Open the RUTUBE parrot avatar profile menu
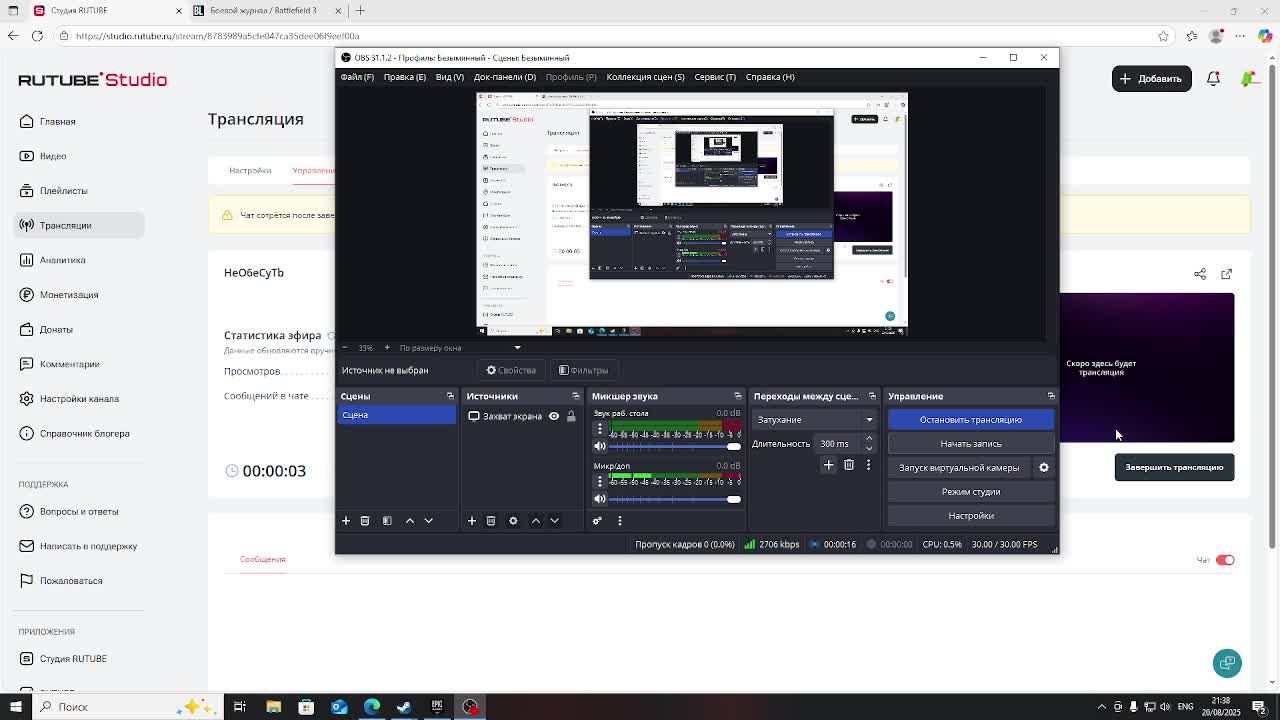This screenshot has width=1280, height=720. pos(1248,78)
